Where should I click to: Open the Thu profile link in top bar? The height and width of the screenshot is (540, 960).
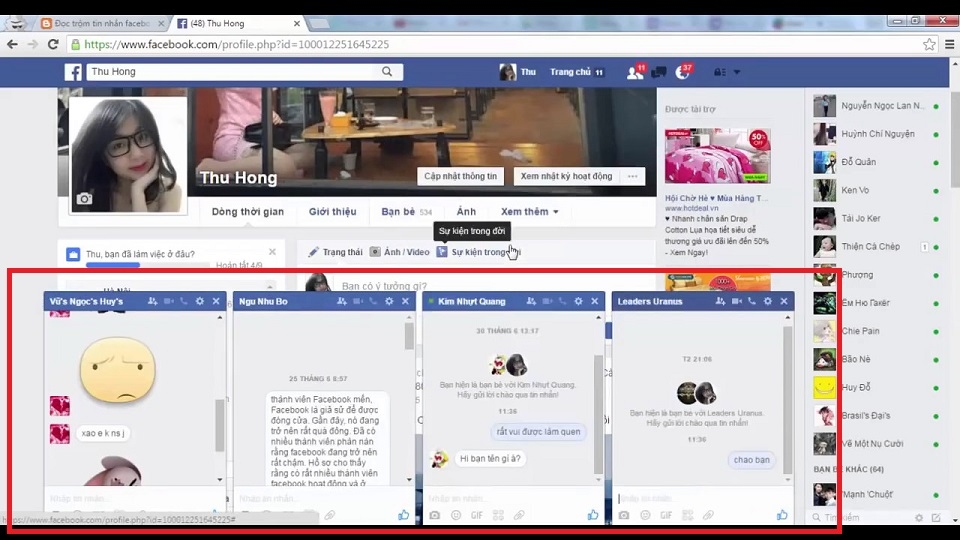(x=518, y=72)
